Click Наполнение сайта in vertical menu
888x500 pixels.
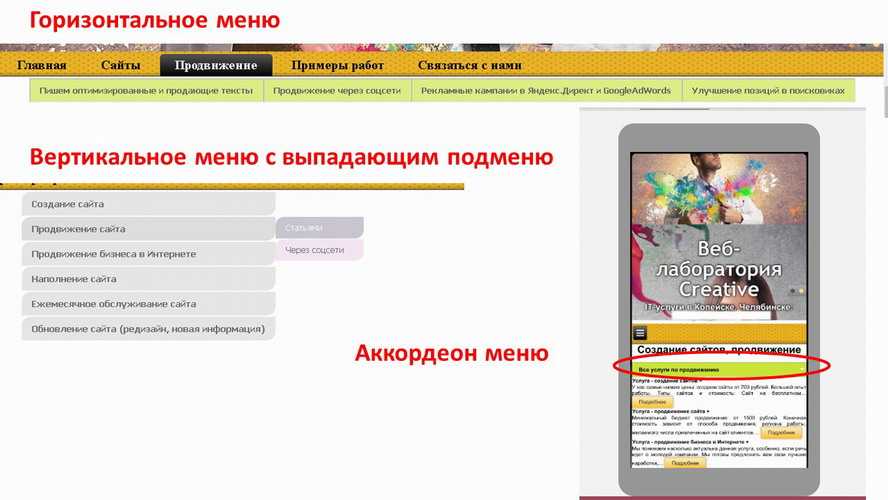point(147,279)
